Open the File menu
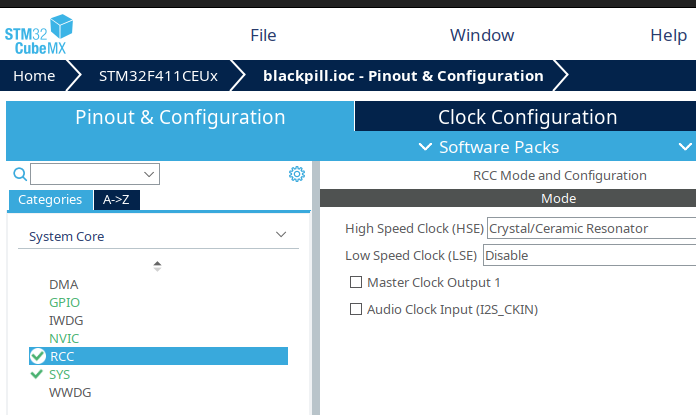 [x=263, y=35]
